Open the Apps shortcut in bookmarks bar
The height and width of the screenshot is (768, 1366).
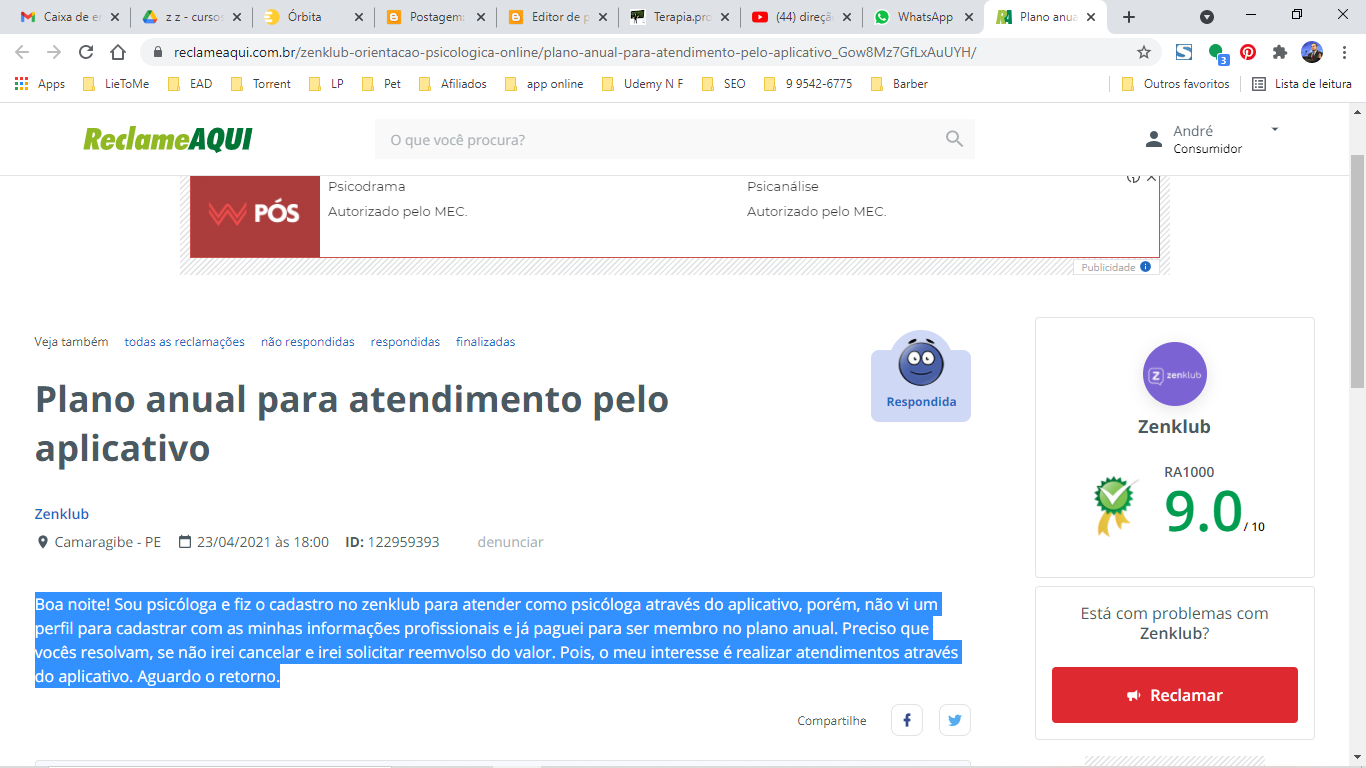tap(40, 84)
